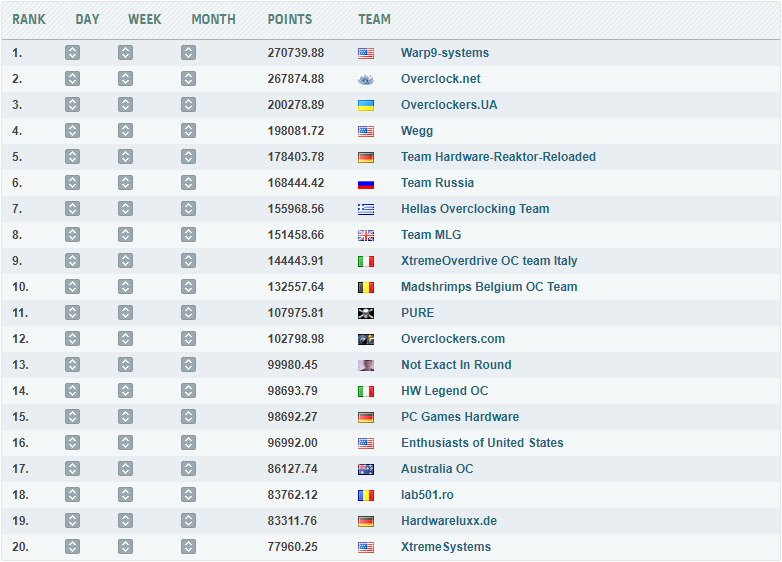Click the Australian flag beside Australia OC
Viewport: 782px width, 562px height.
(366, 469)
